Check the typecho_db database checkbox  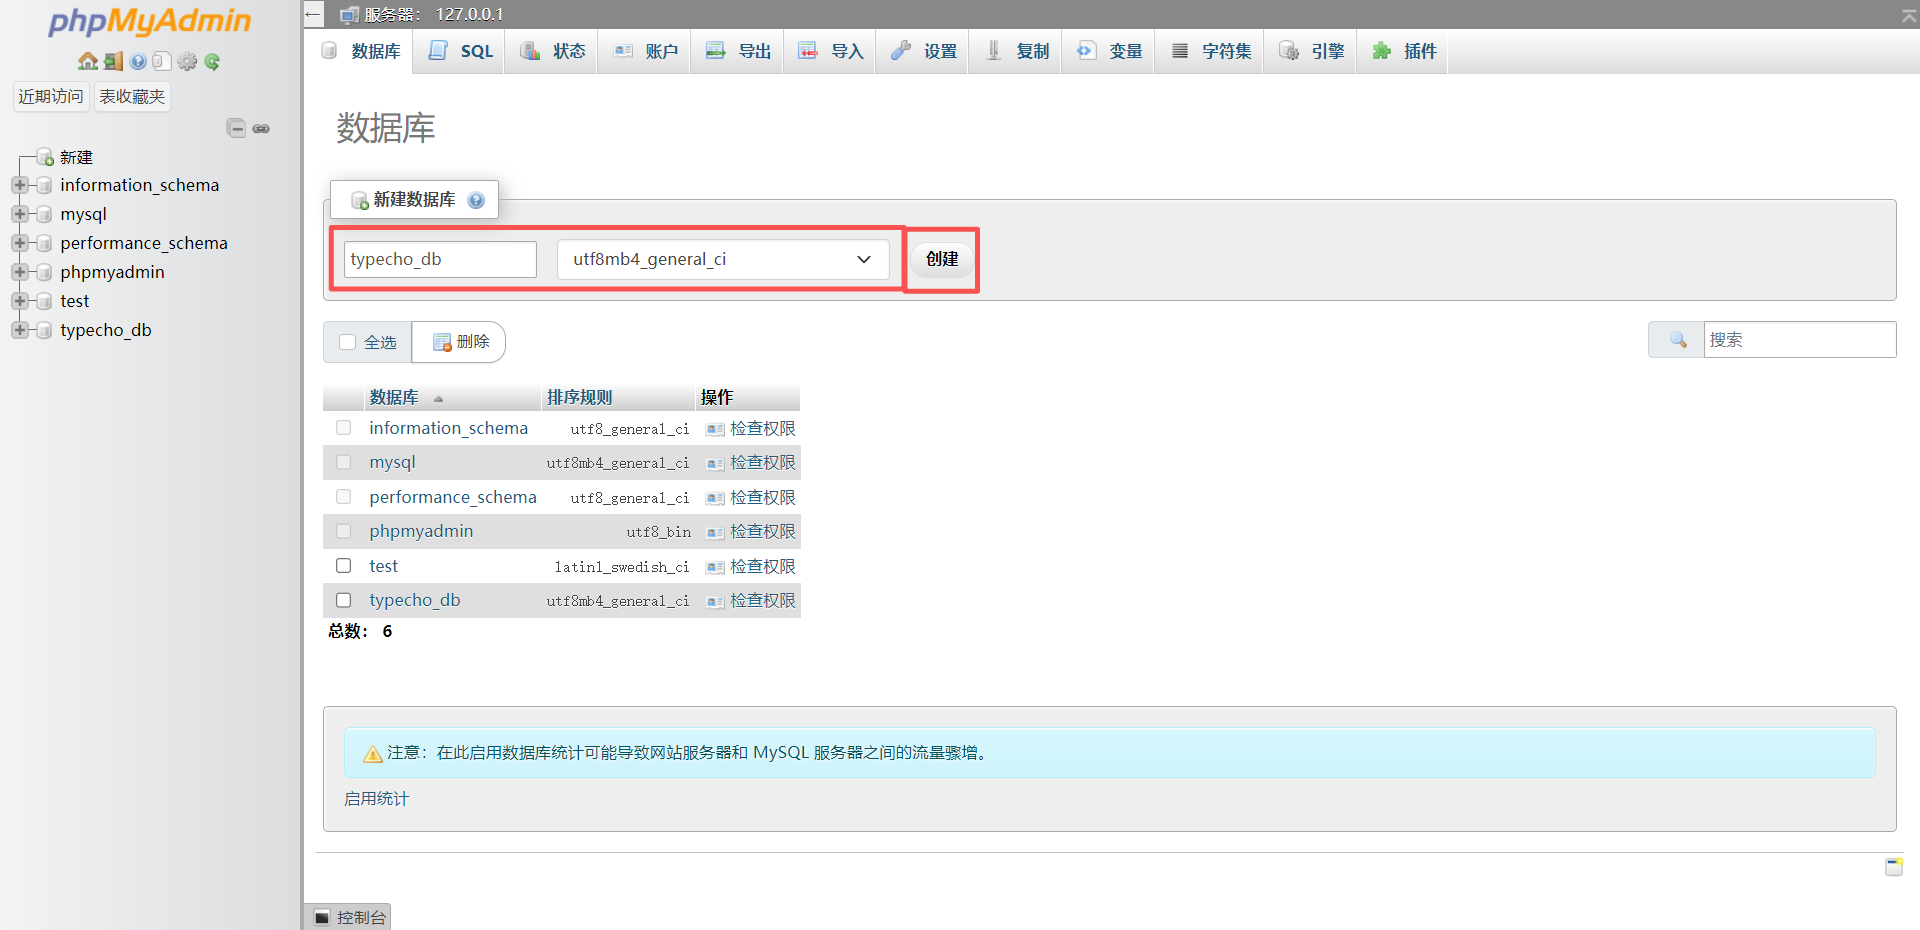(344, 600)
